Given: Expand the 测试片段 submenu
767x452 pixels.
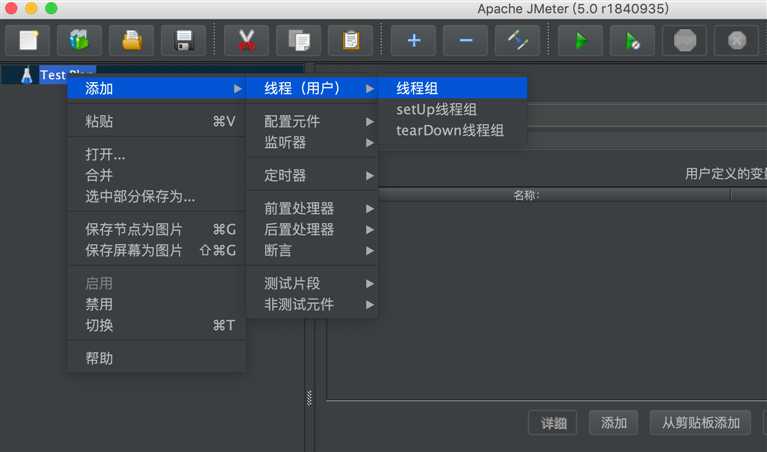Looking at the screenshot, I should click(x=312, y=283).
